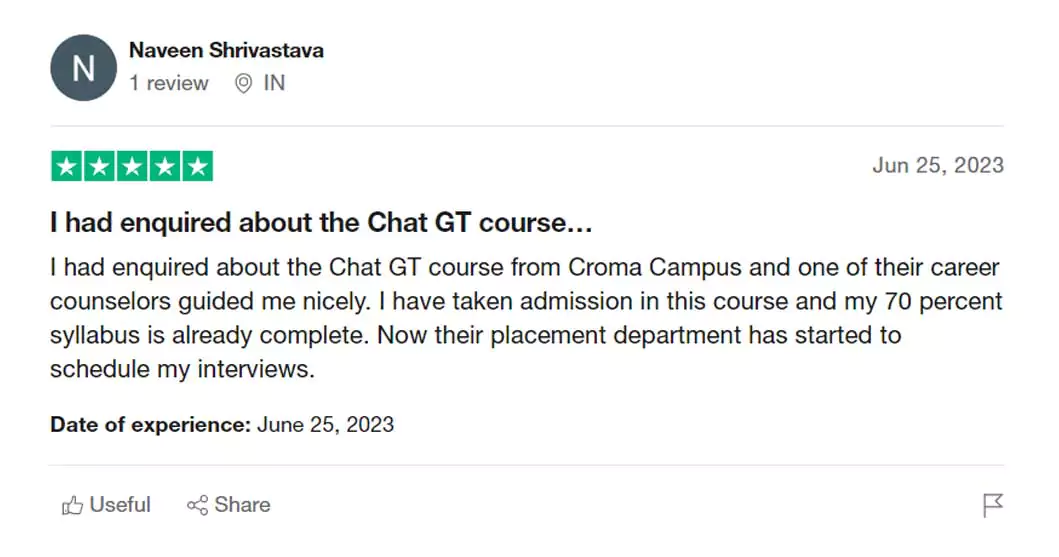Click the share network icon
The height and width of the screenshot is (557, 1059).
(197, 506)
